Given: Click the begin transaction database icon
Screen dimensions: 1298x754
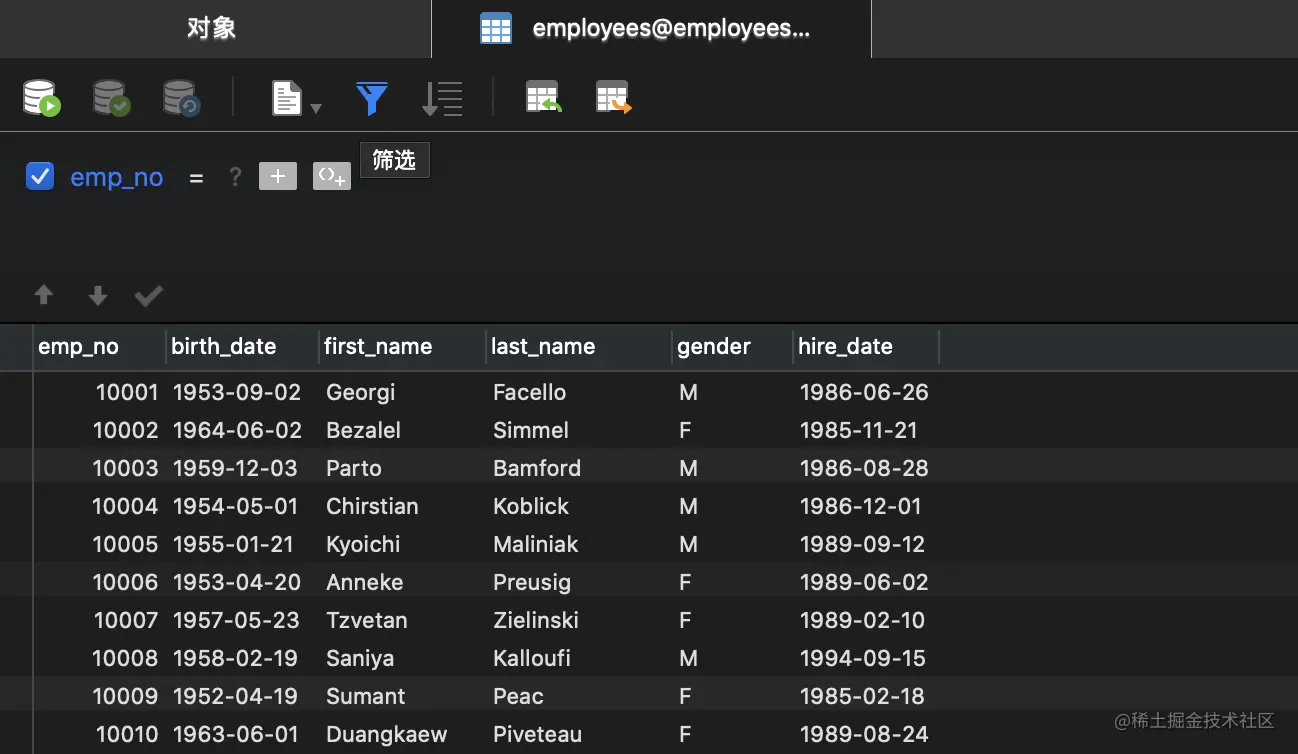Looking at the screenshot, I should 41,98.
